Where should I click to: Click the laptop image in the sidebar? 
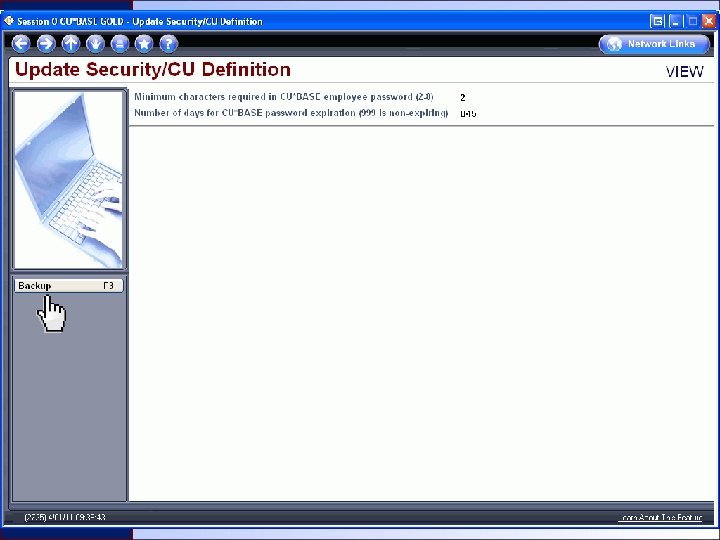click(68, 180)
